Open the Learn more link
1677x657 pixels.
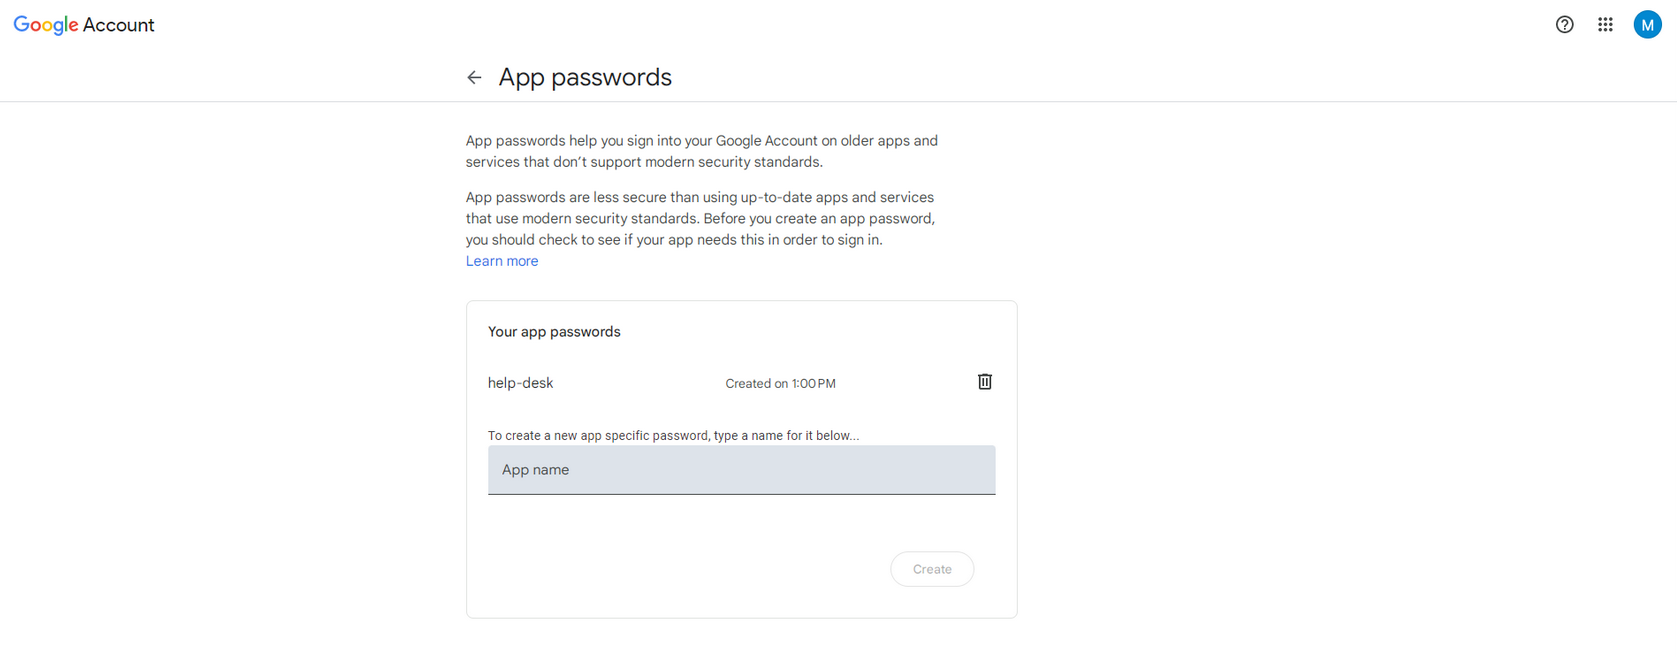point(502,261)
